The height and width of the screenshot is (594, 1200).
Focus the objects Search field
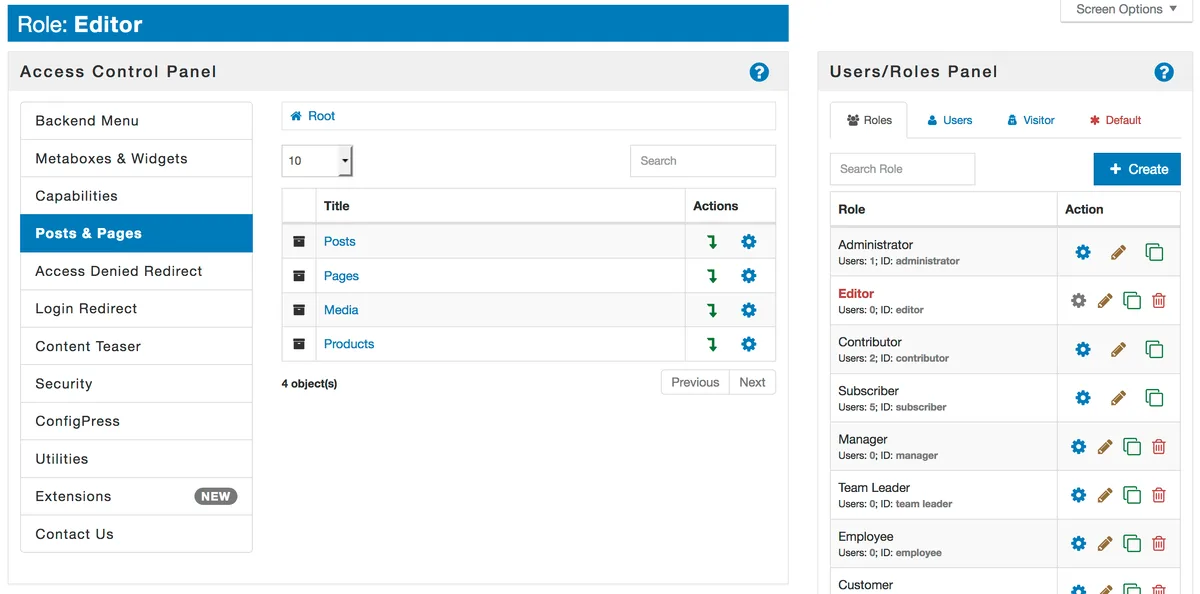[703, 160]
